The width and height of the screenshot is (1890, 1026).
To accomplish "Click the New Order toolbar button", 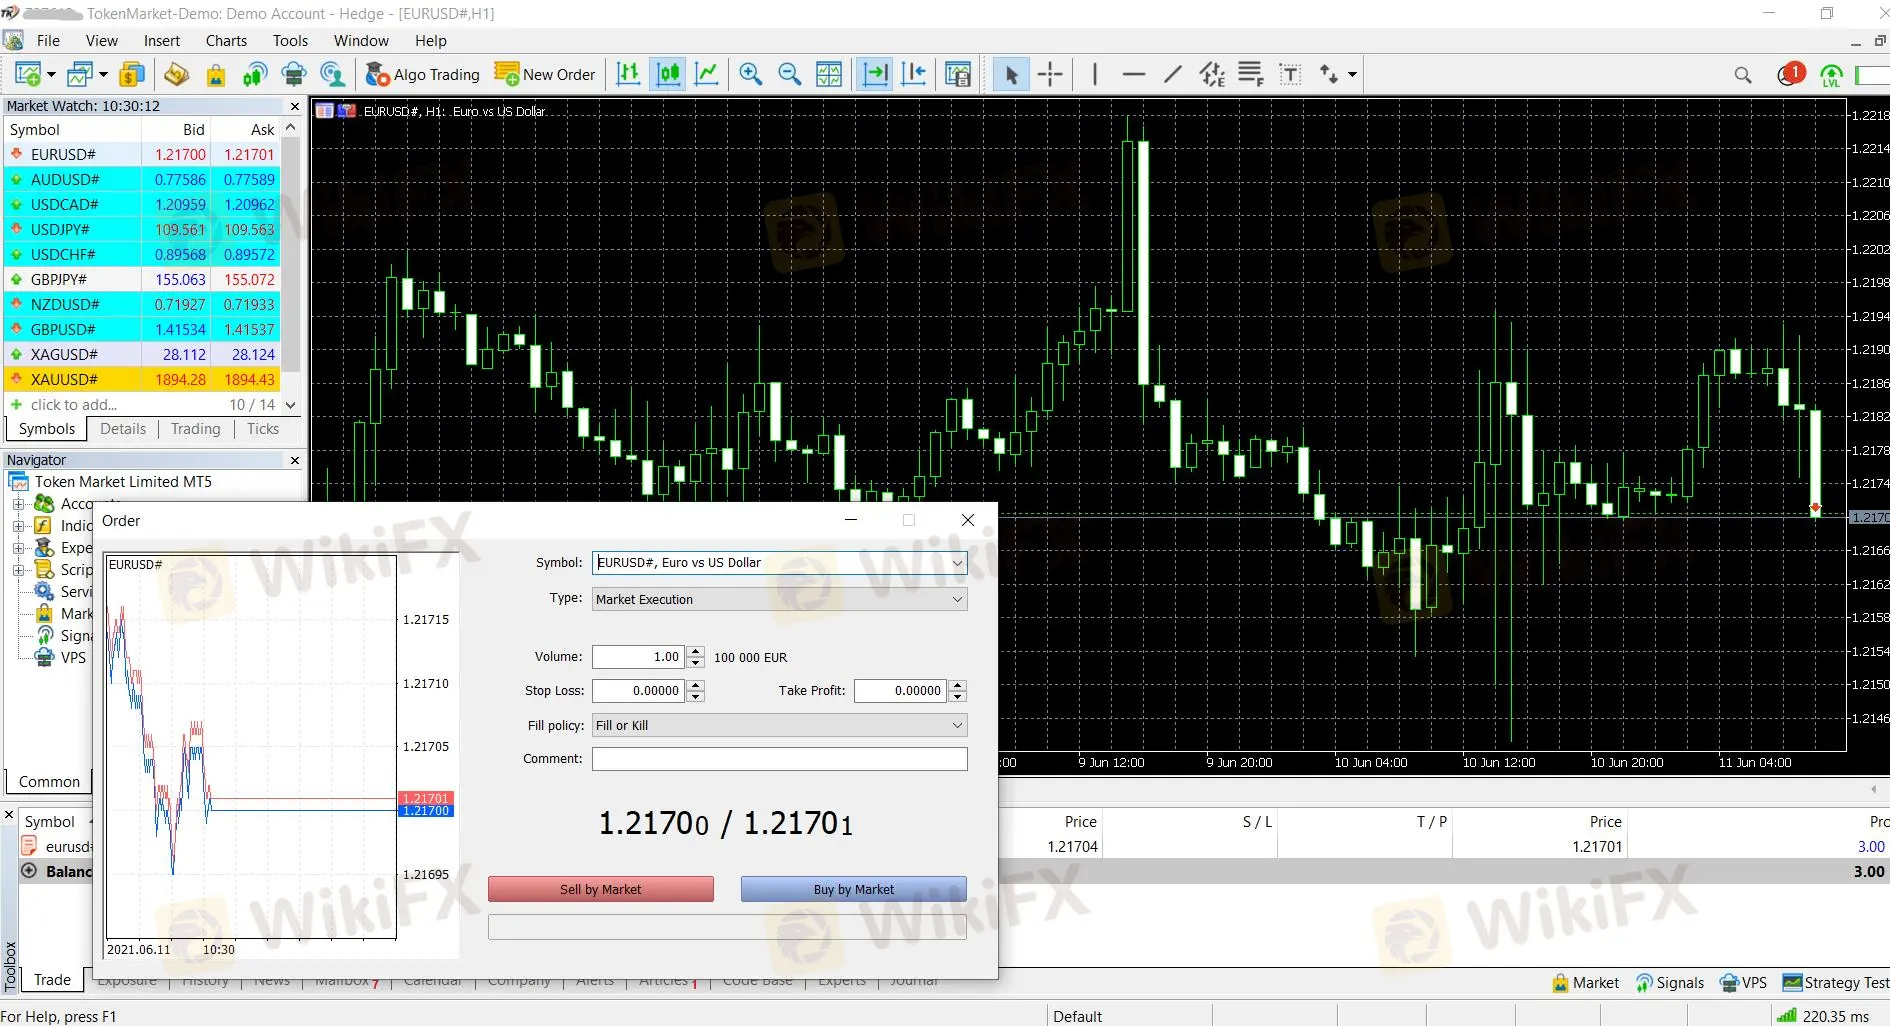I will pos(545,74).
